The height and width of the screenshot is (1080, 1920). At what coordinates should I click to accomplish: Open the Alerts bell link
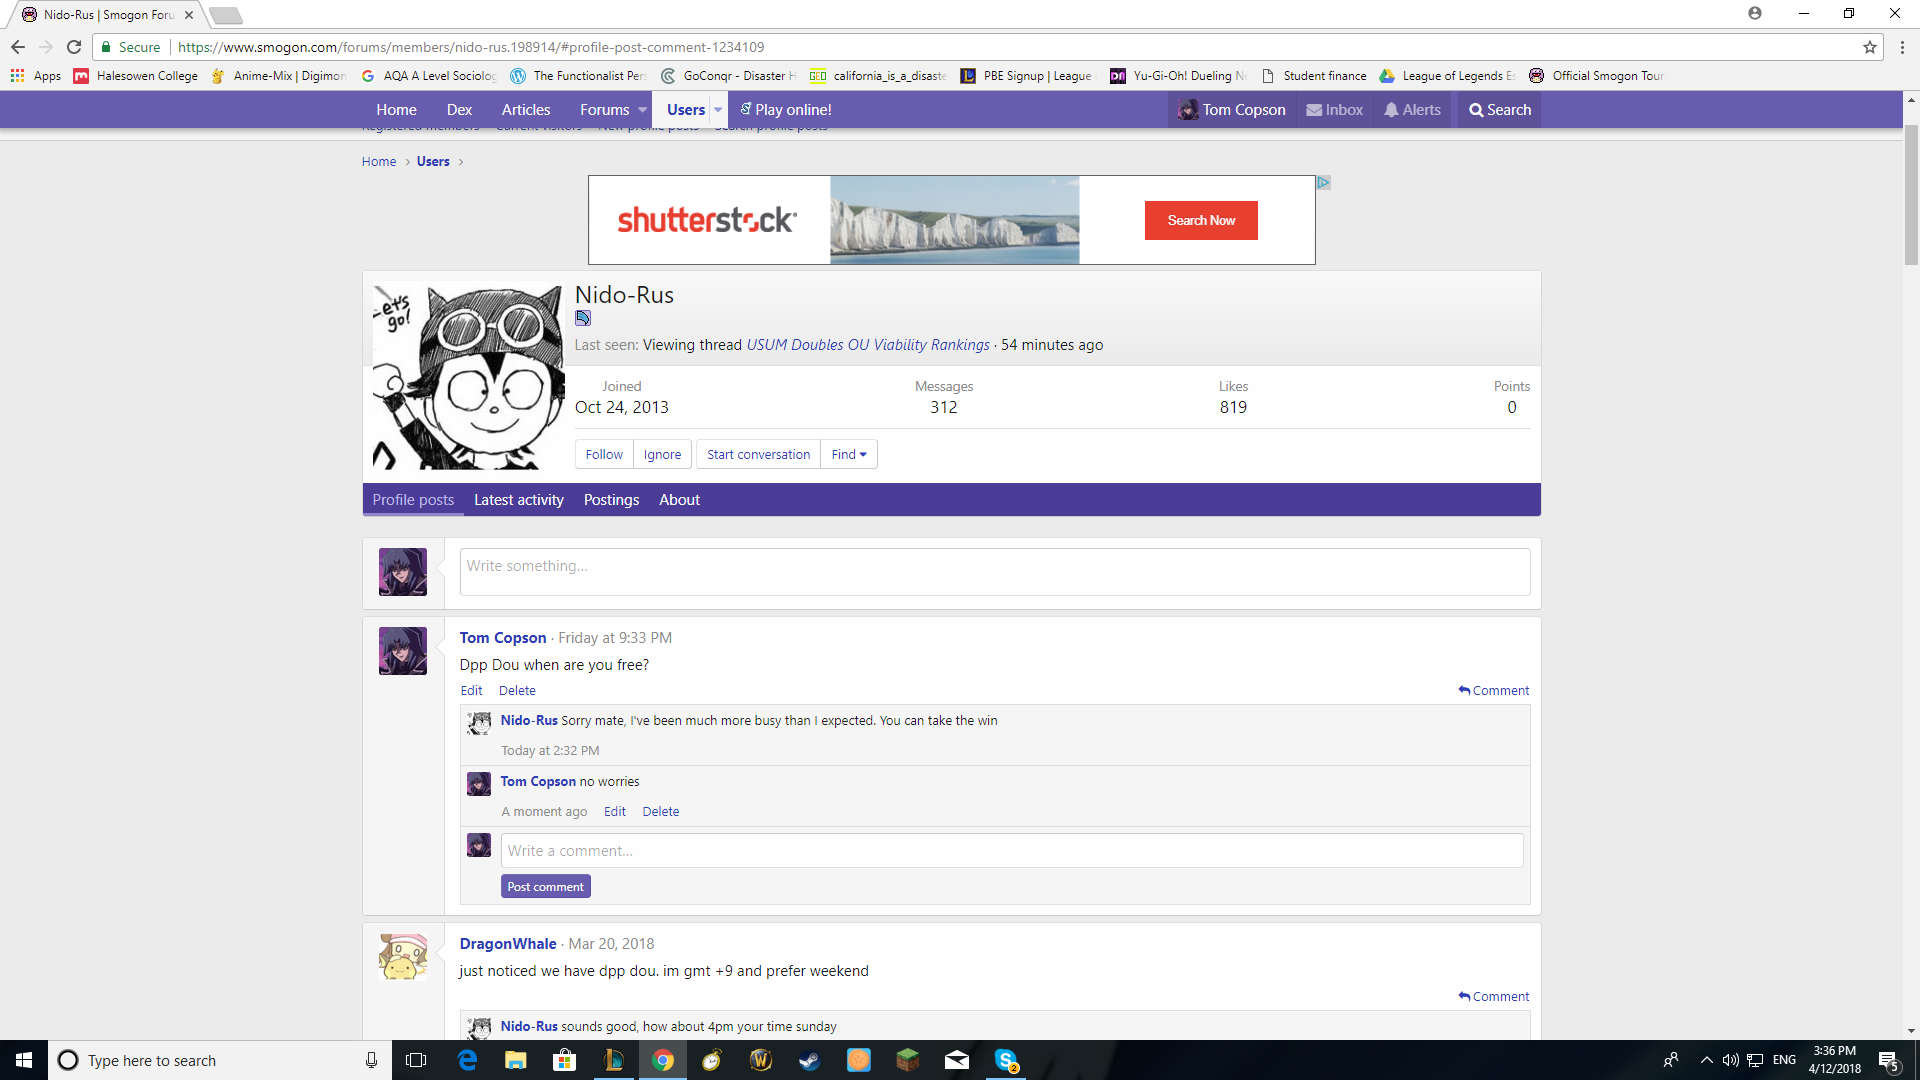pos(1412,110)
